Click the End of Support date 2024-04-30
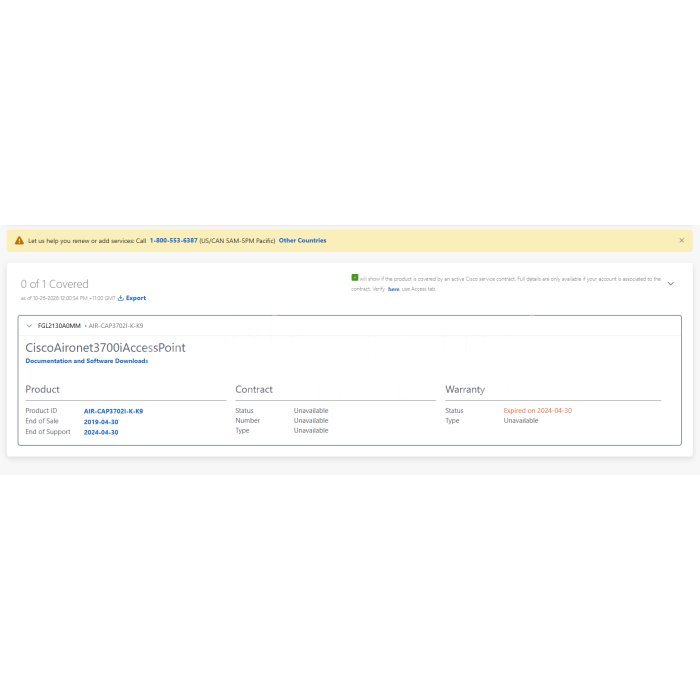 pyautogui.click(x=101, y=432)
